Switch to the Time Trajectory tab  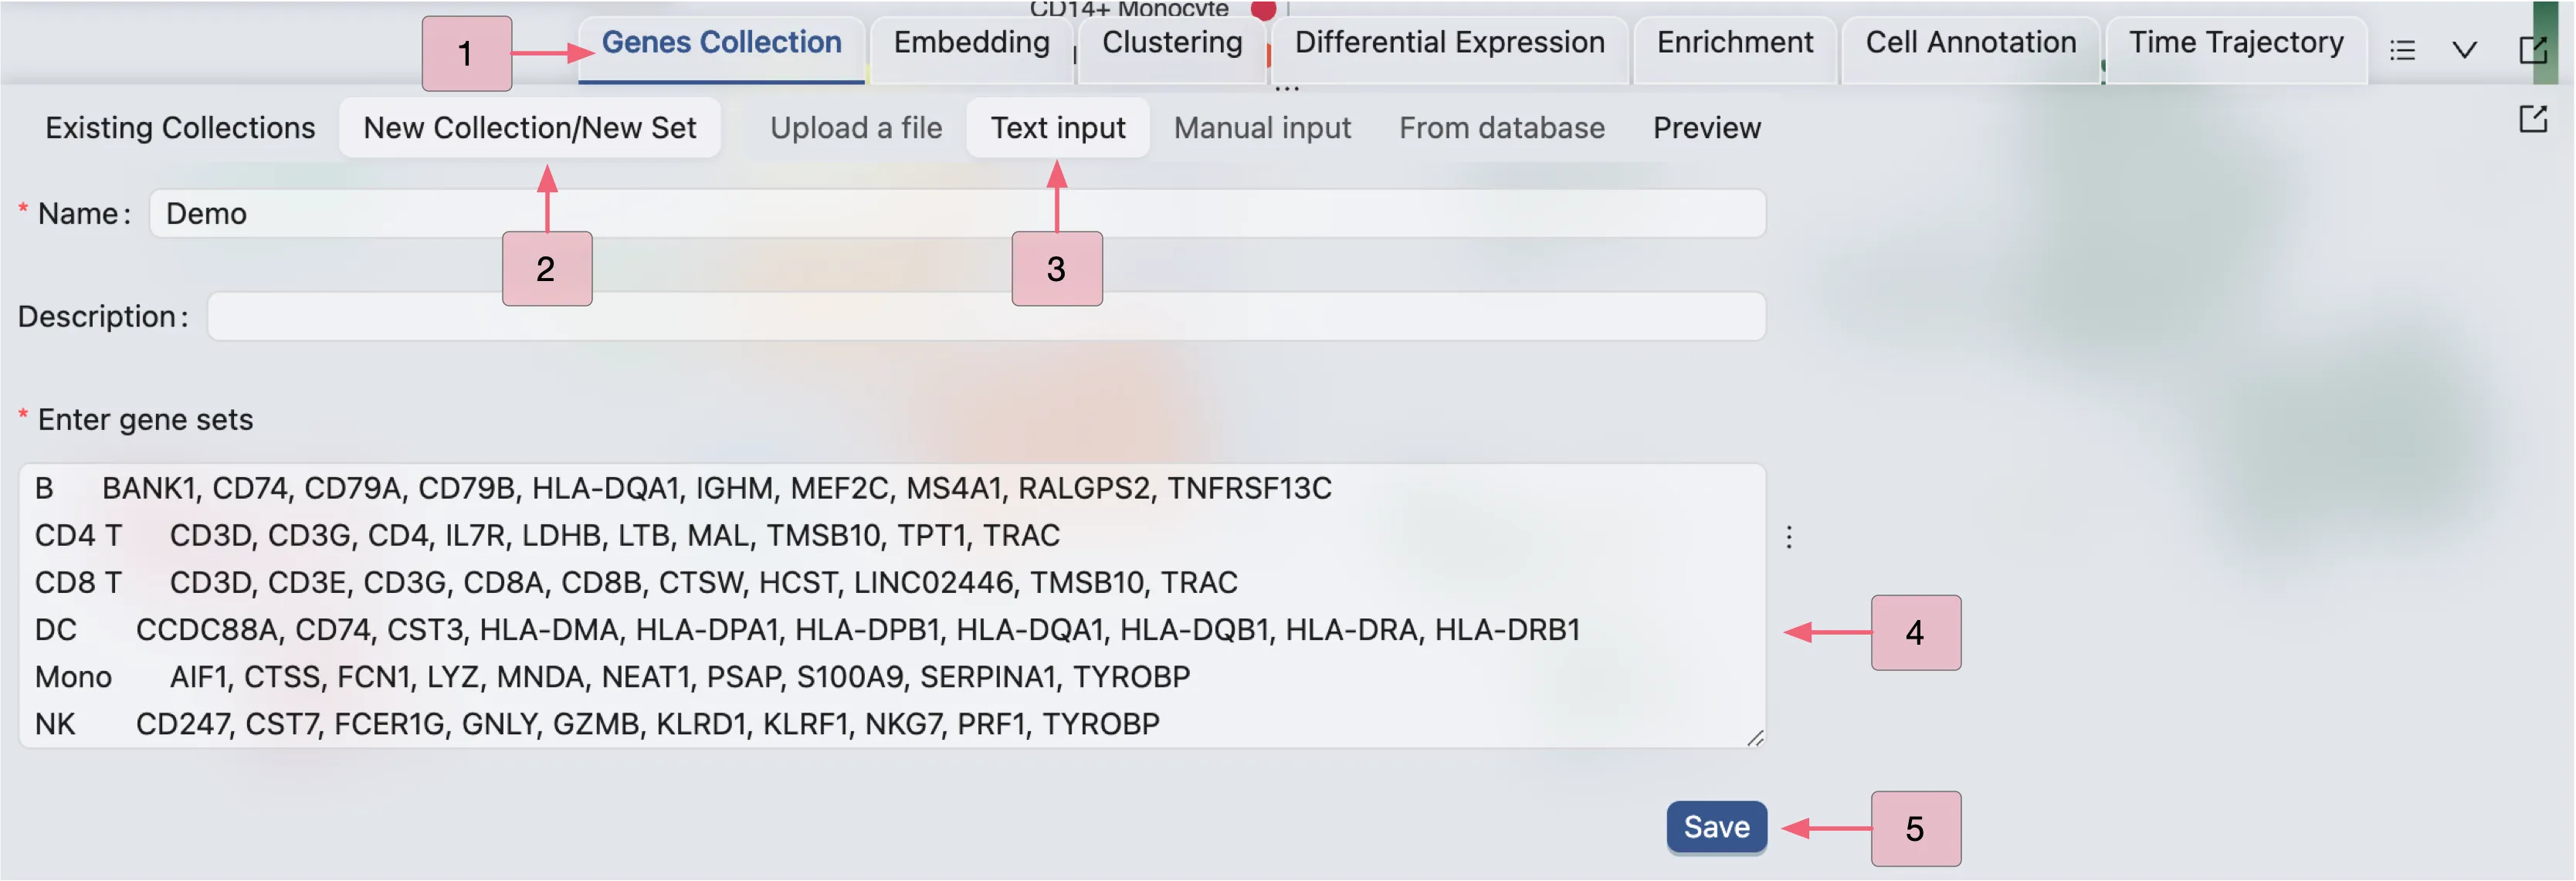click(2236, 43)
